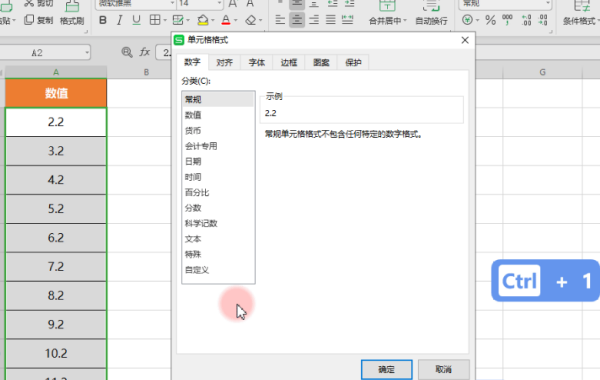Justify text alignment
Viewport: 600px width, 380px height.
point(331,20)
